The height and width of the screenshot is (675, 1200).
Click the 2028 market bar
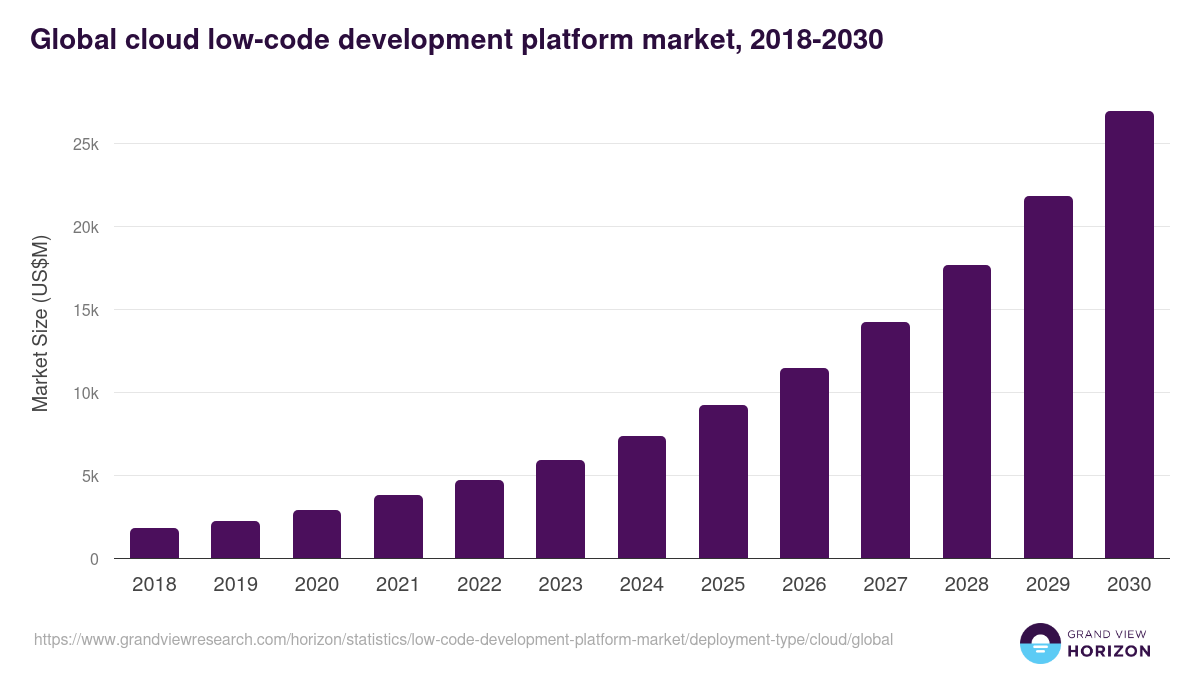pyautogui.click(x=967, y=412)
